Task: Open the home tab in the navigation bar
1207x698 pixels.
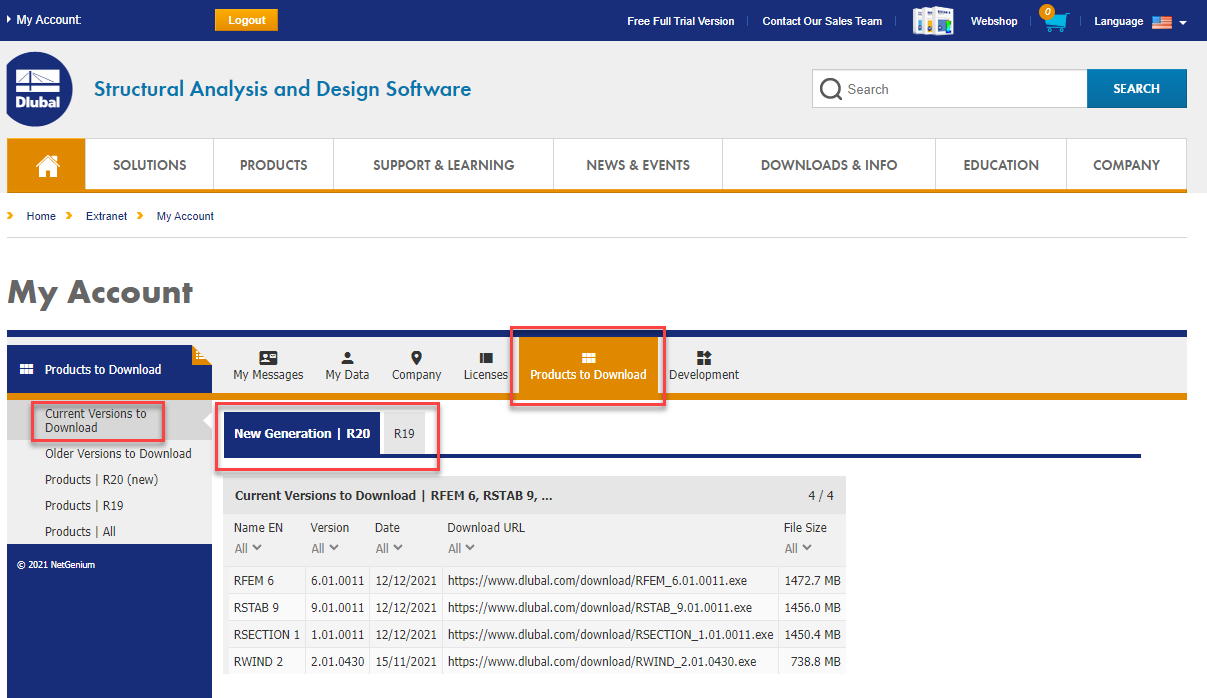Action: (x=46, y=164)
